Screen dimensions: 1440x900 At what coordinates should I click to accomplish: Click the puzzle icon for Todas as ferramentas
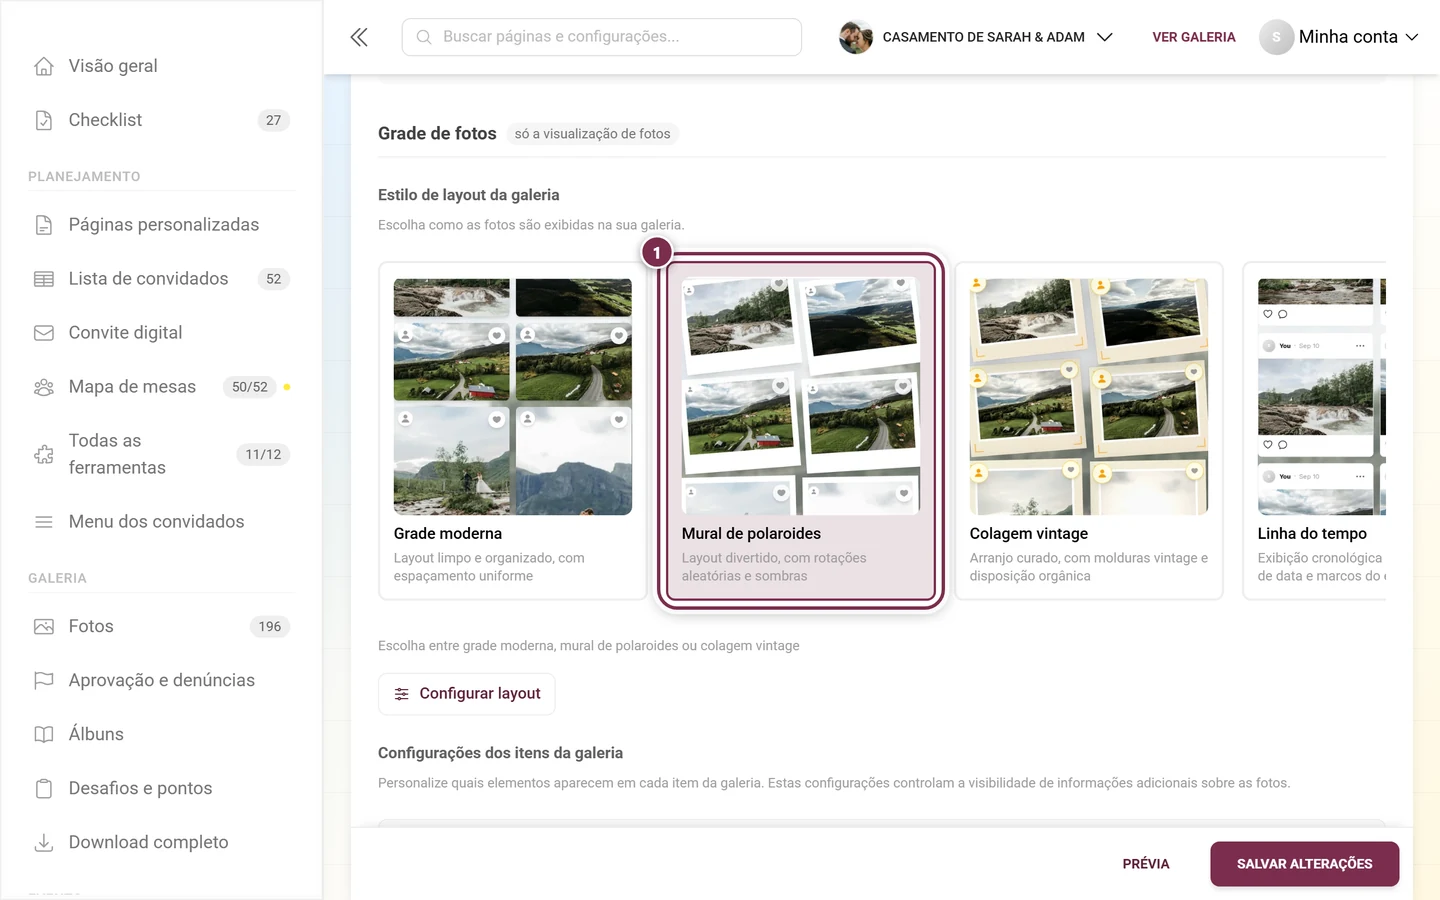point(44,454)
